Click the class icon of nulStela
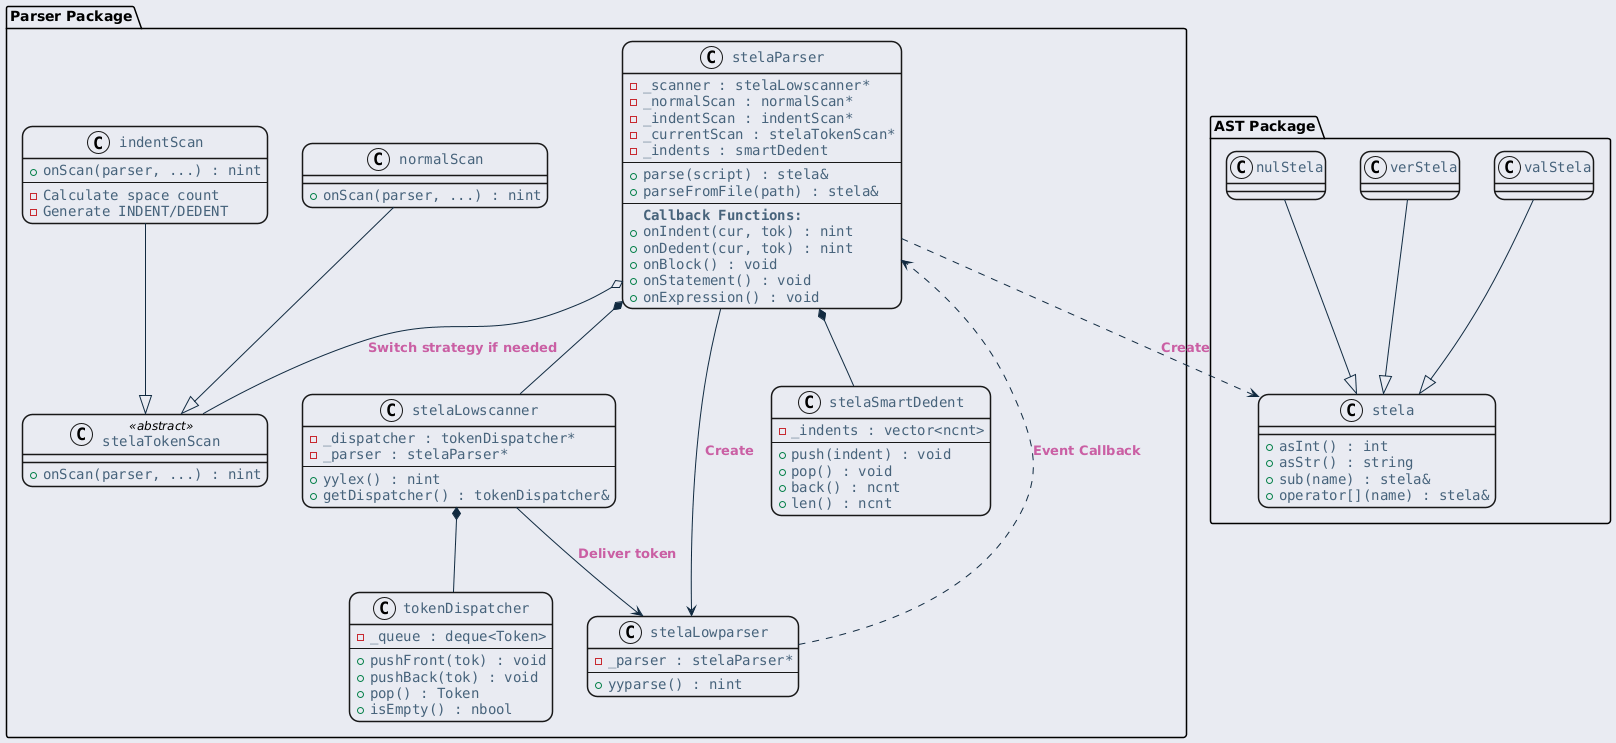Viewport: 1616px width, 743px height. click(x=1243, y=167)
